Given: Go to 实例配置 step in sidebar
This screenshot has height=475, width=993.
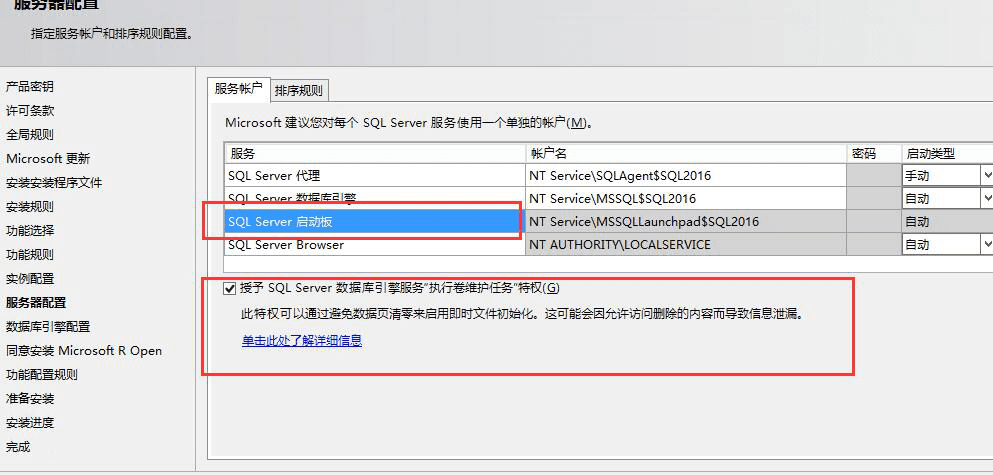Looking at the screenshot, I should tap(30, 279).
